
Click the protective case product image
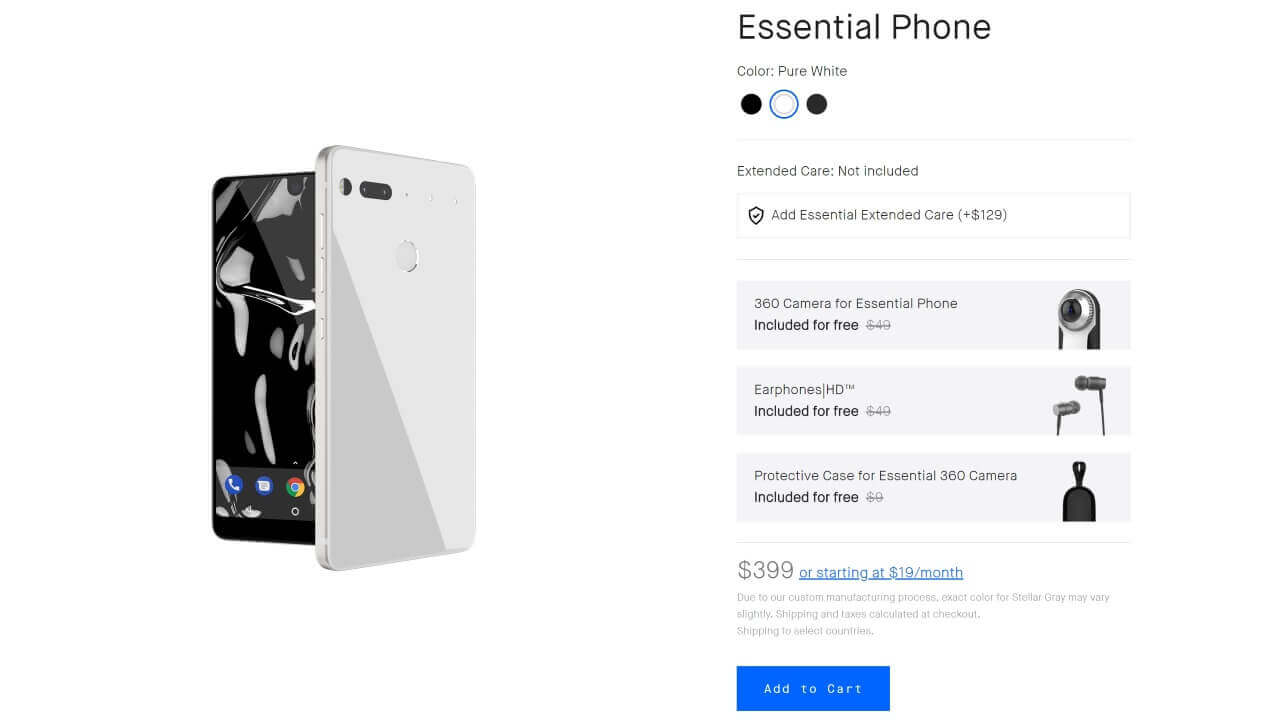[x=1079, y=490]
